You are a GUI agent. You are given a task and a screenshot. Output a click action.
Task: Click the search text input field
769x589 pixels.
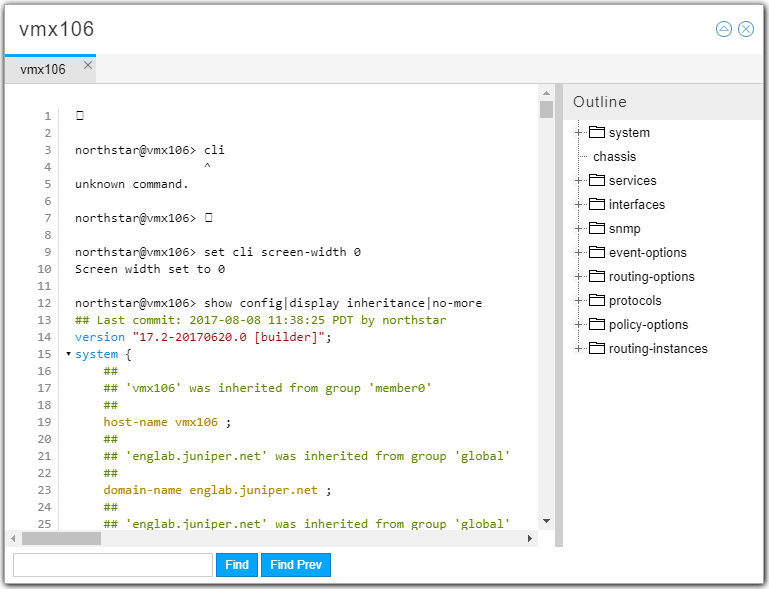coord(113,565)
